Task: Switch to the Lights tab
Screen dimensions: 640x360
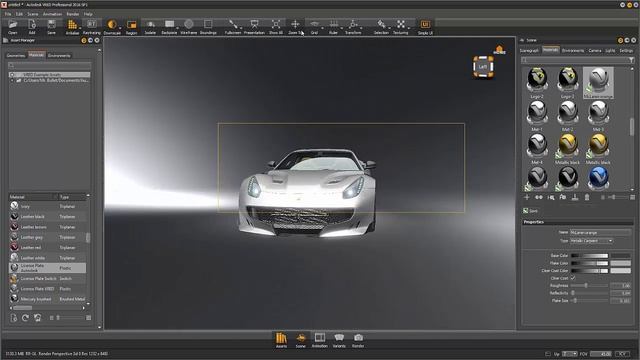Action: (610, 51)
